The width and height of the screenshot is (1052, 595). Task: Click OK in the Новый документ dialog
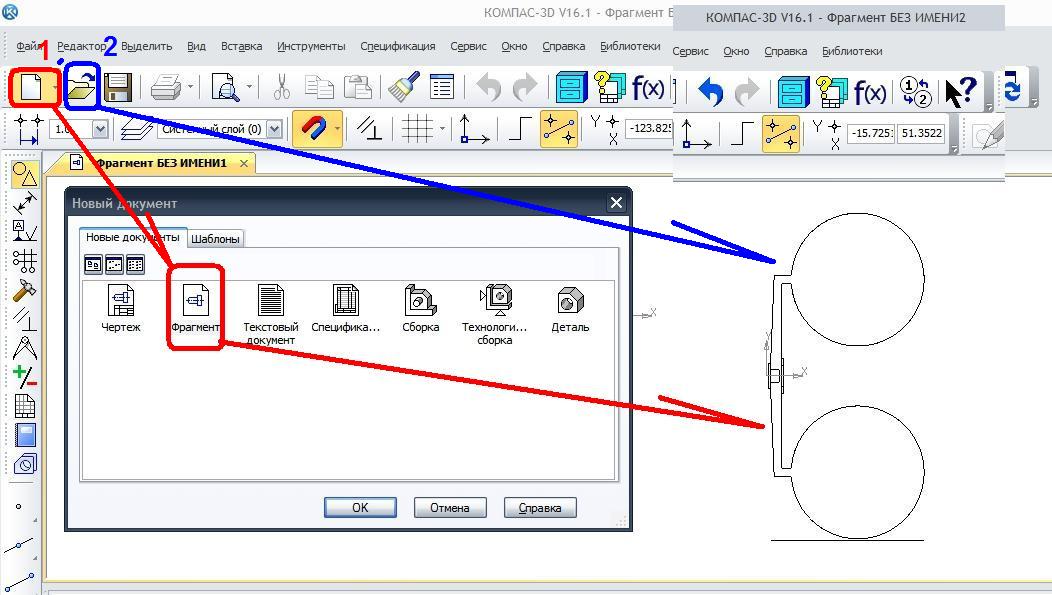click(360, 508)
